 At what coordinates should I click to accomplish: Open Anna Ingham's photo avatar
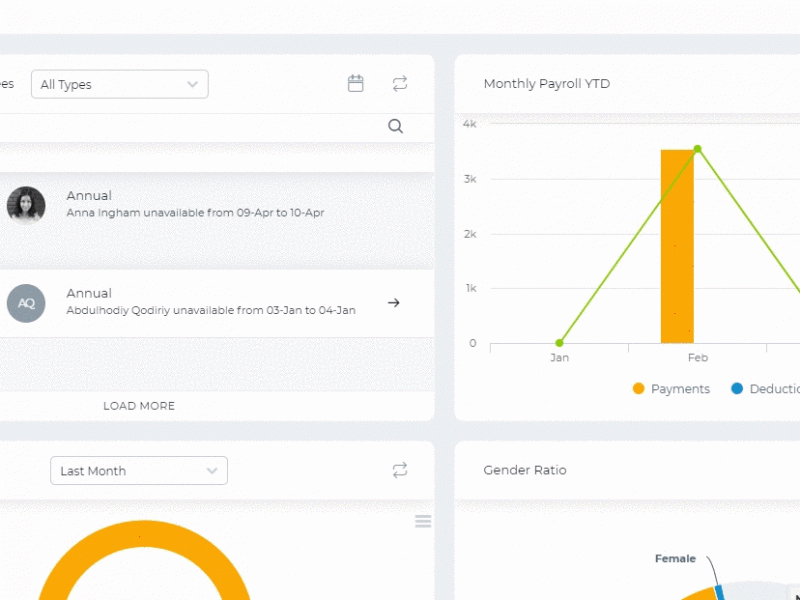(x=26, y=206)
